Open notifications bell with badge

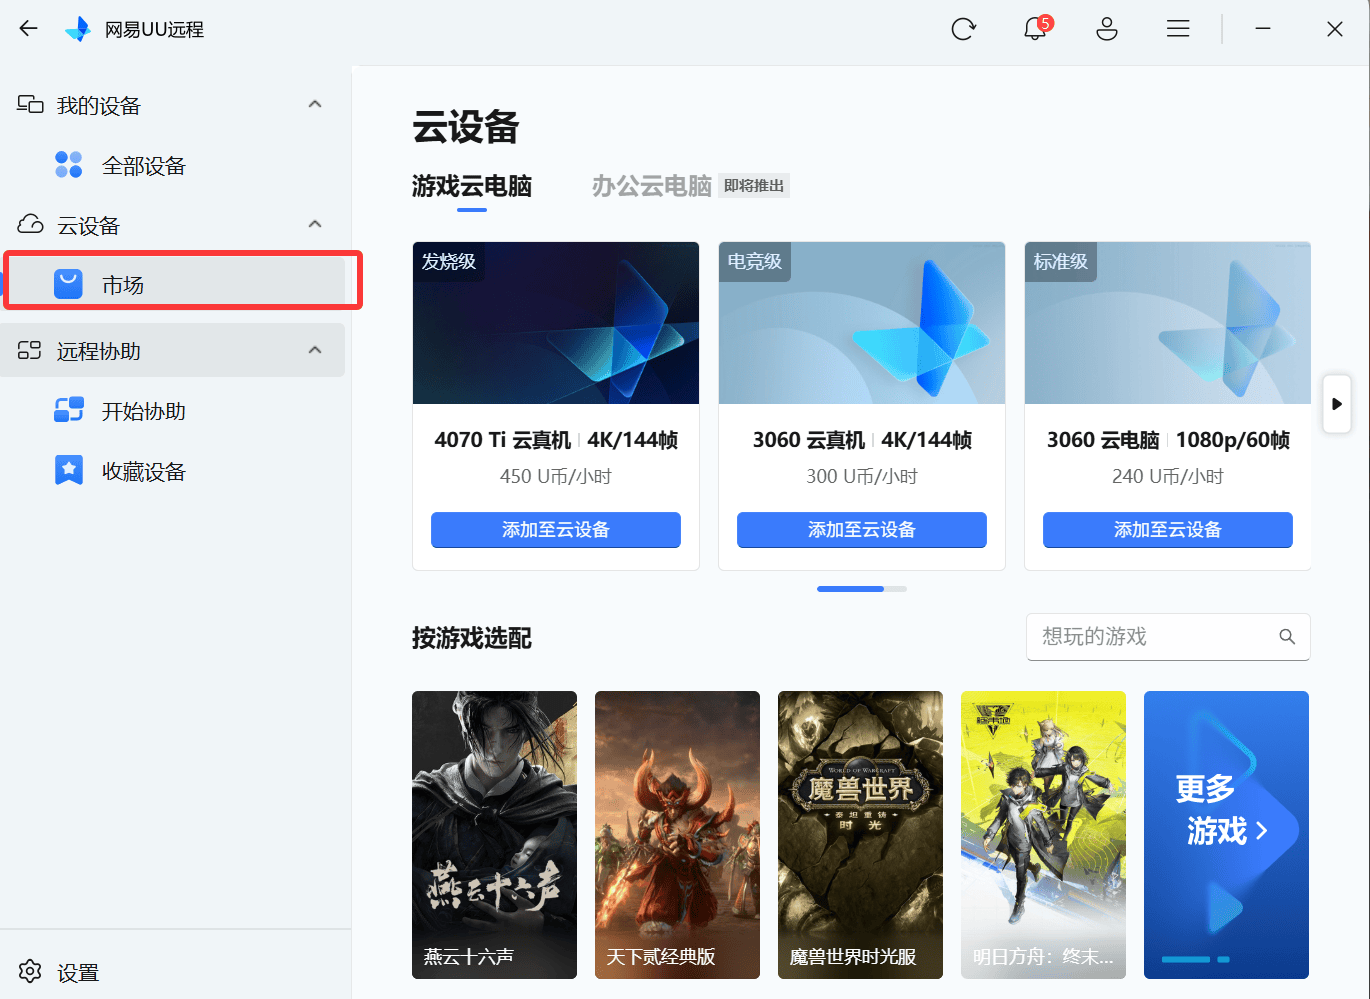coord(1036,29)
